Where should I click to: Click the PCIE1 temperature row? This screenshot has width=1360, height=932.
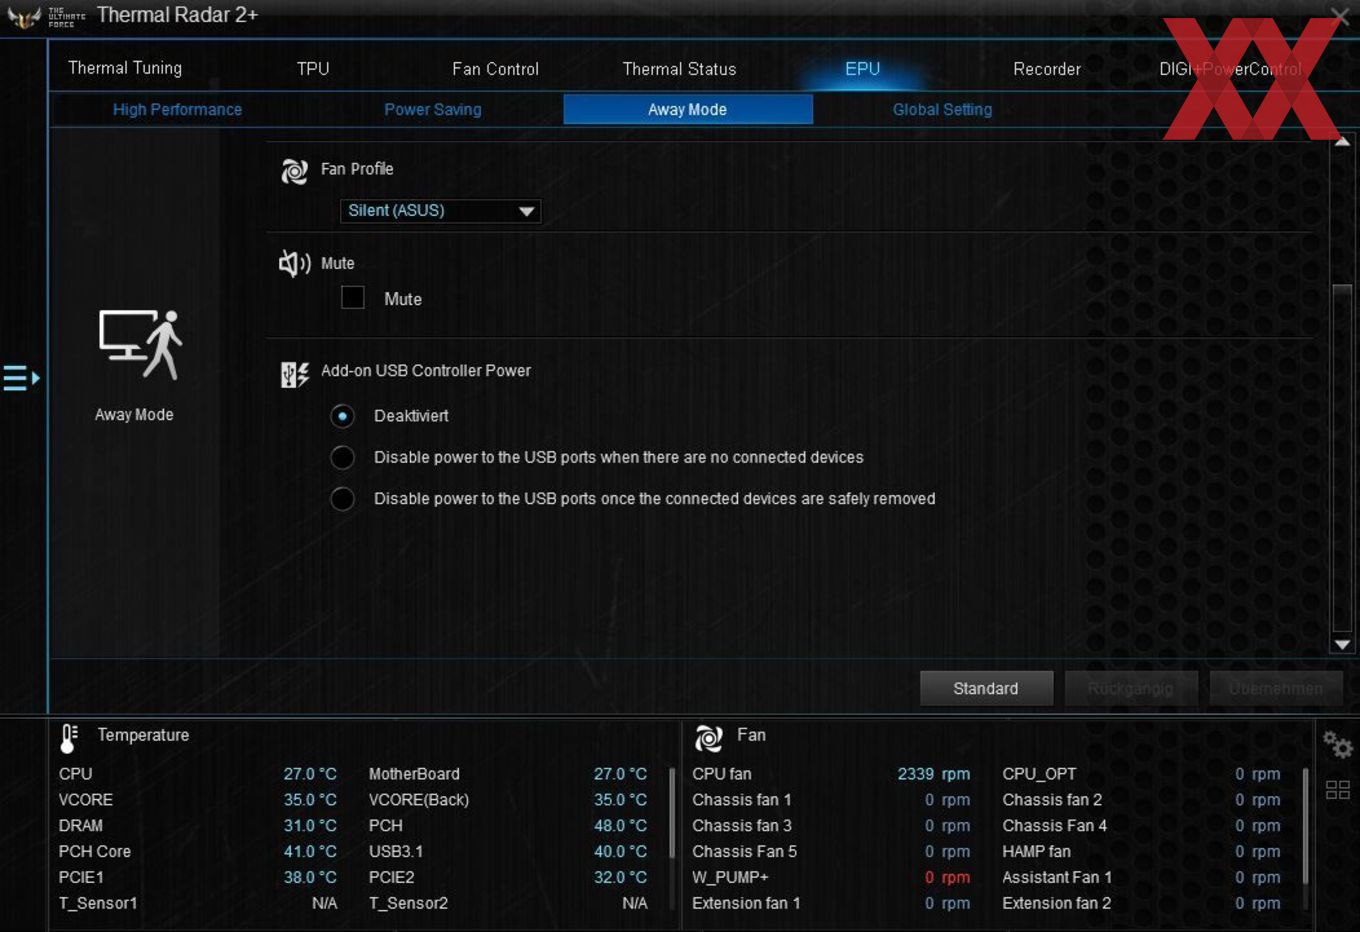click(198, 878)
